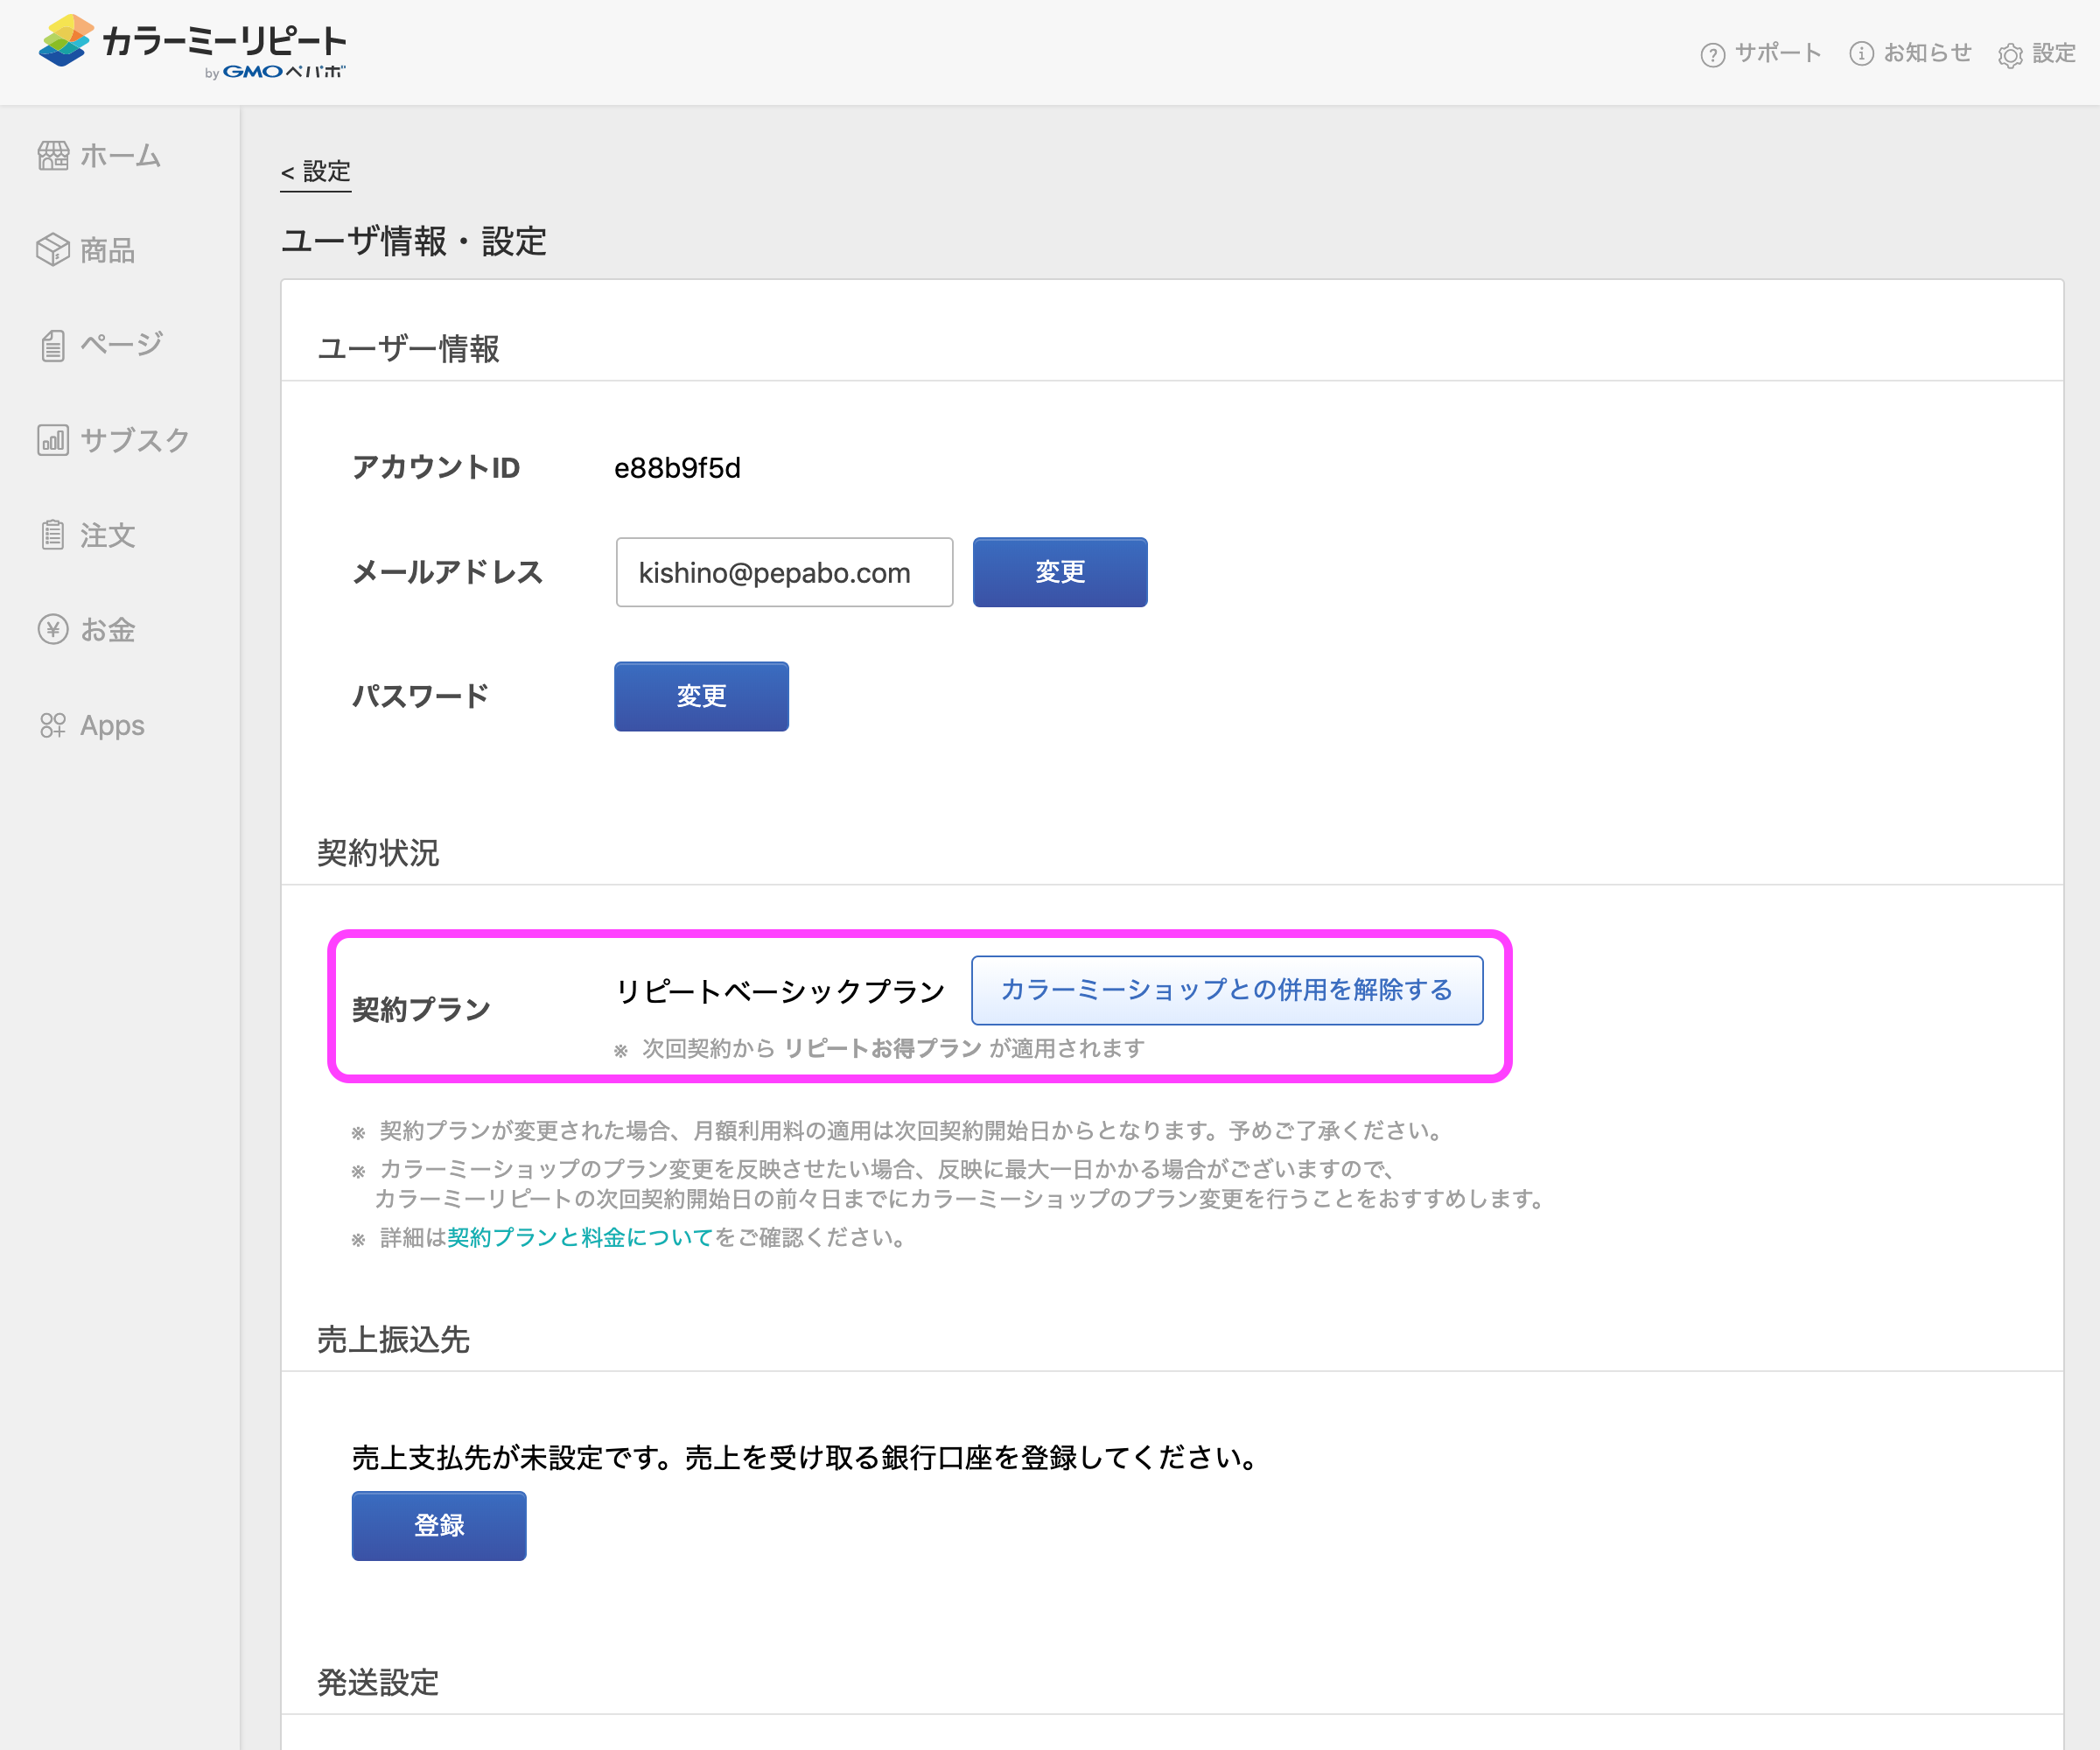Click the アカウントID label
This screenshot has height=1750, width=2100.
click(x=436, y=468)
